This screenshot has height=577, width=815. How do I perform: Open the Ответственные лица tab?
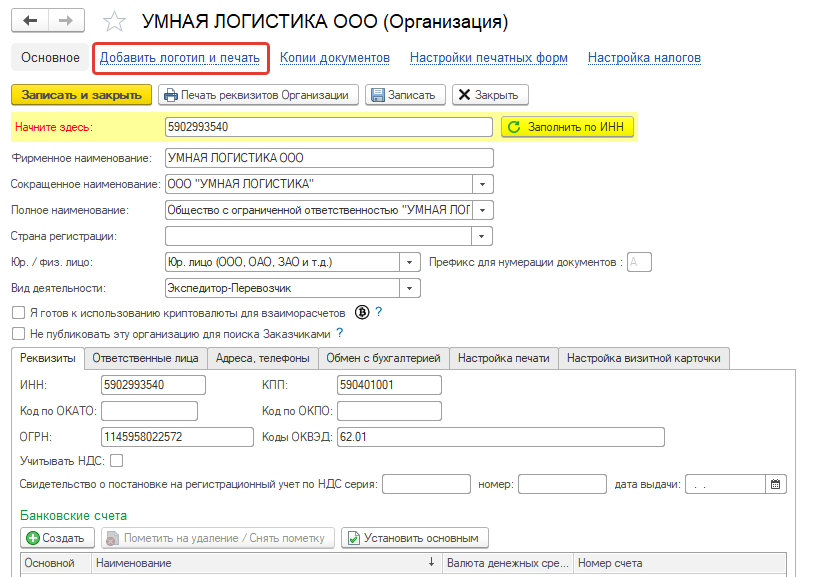pos(146,358)
